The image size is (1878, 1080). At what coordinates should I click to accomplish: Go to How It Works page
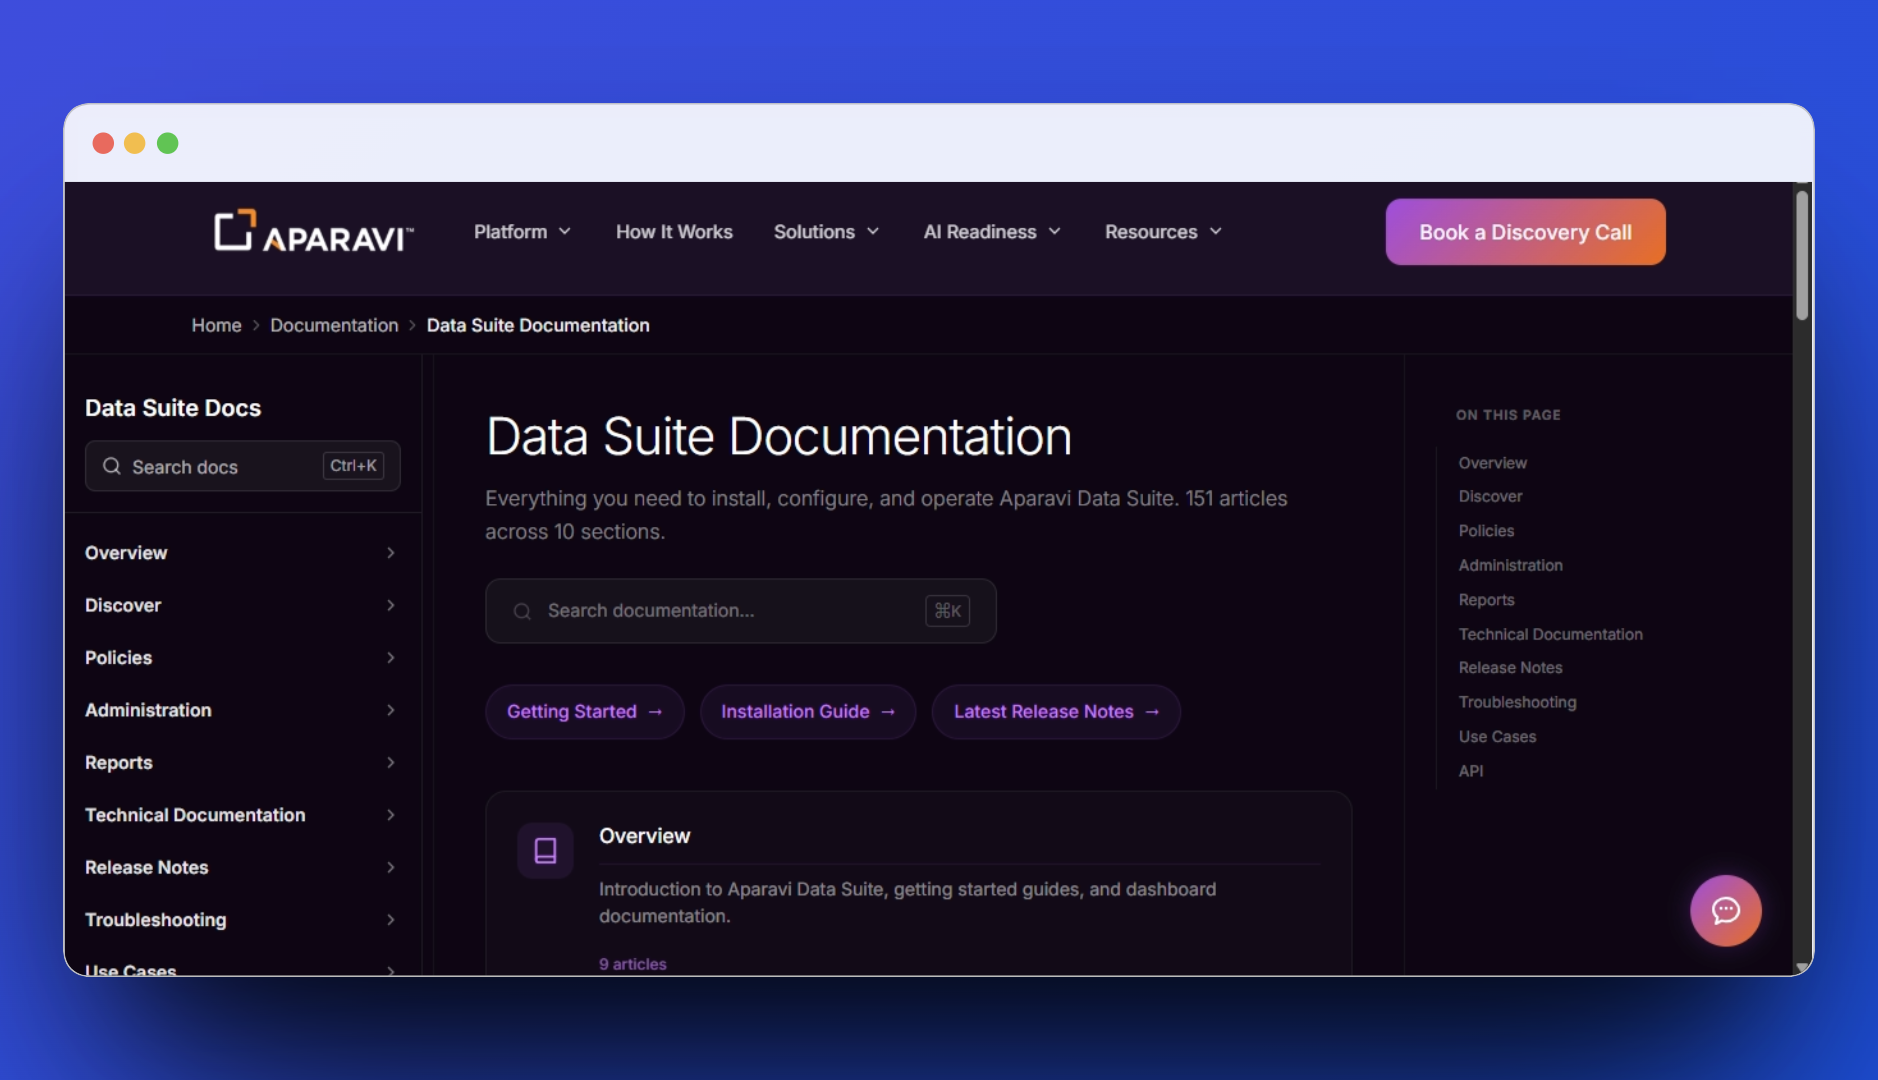pos(674,232)
